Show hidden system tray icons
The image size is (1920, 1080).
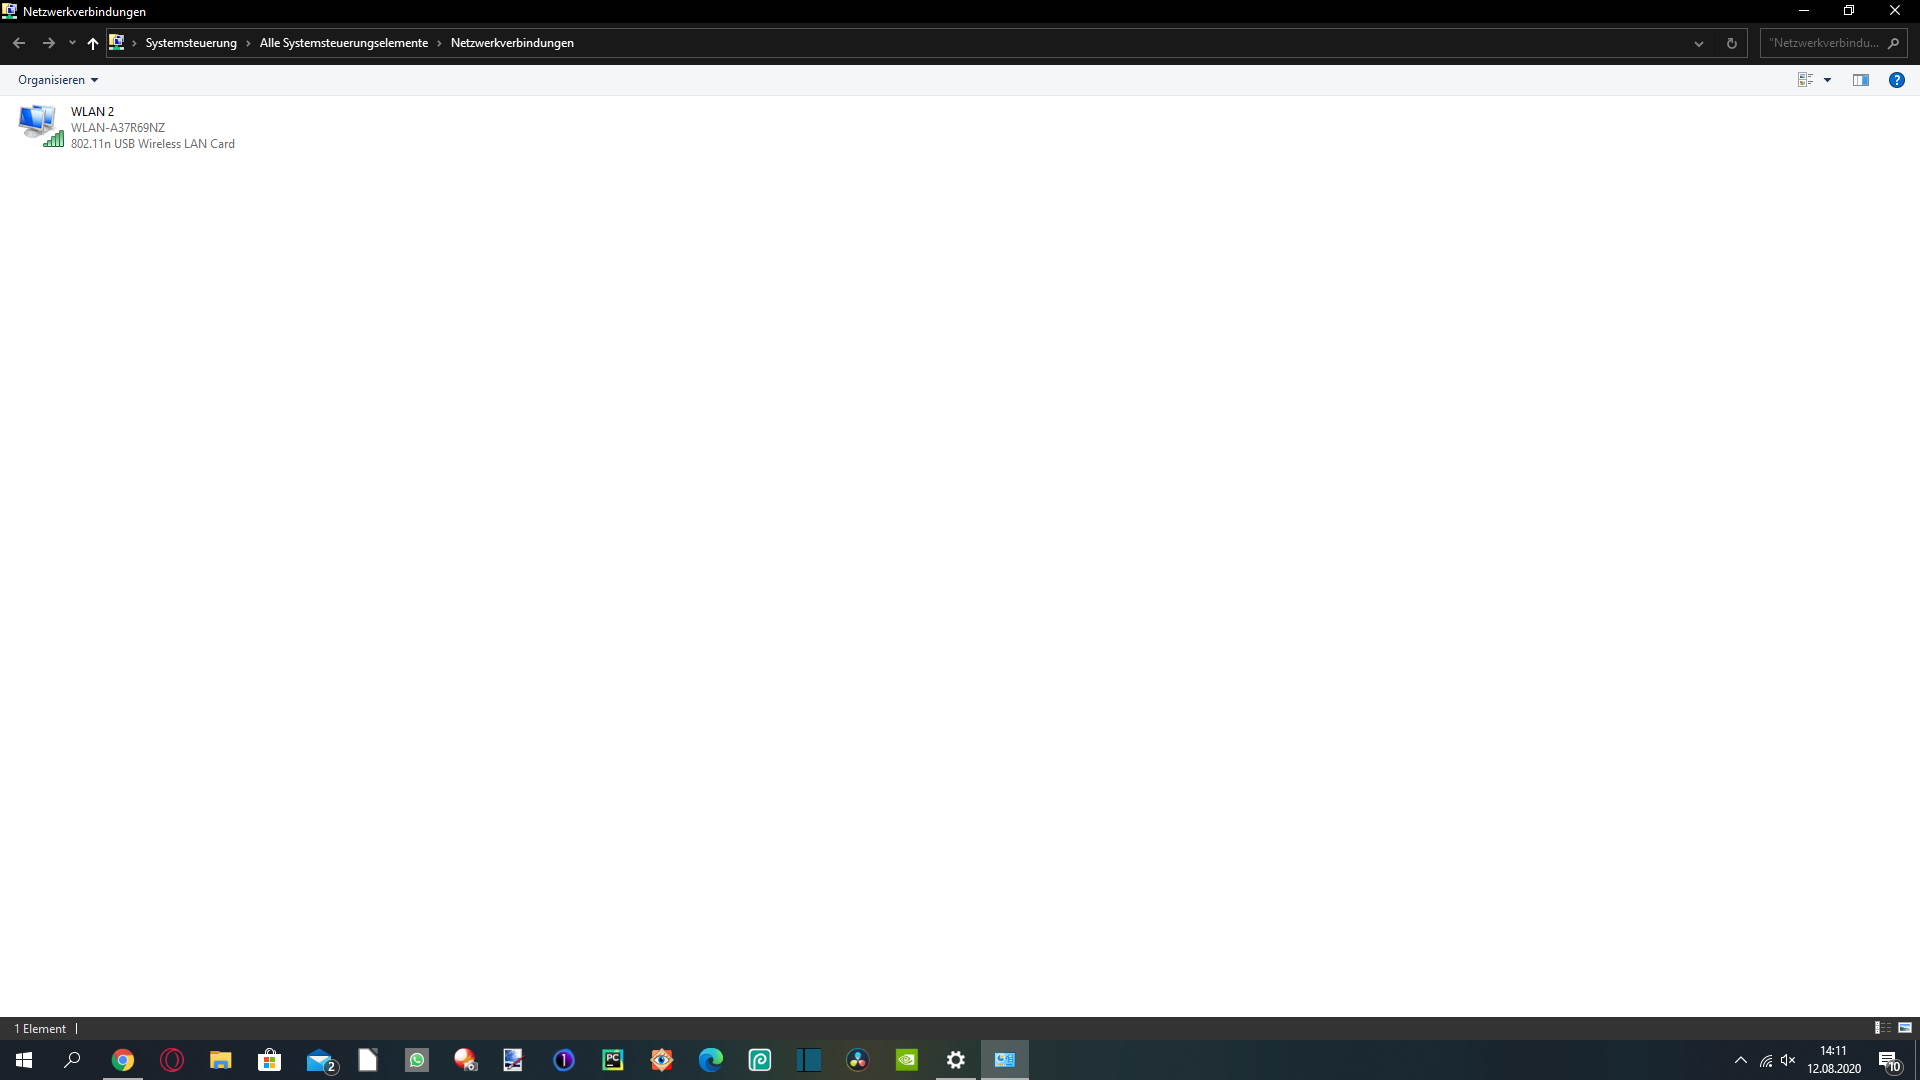tap(1740, 1060)
